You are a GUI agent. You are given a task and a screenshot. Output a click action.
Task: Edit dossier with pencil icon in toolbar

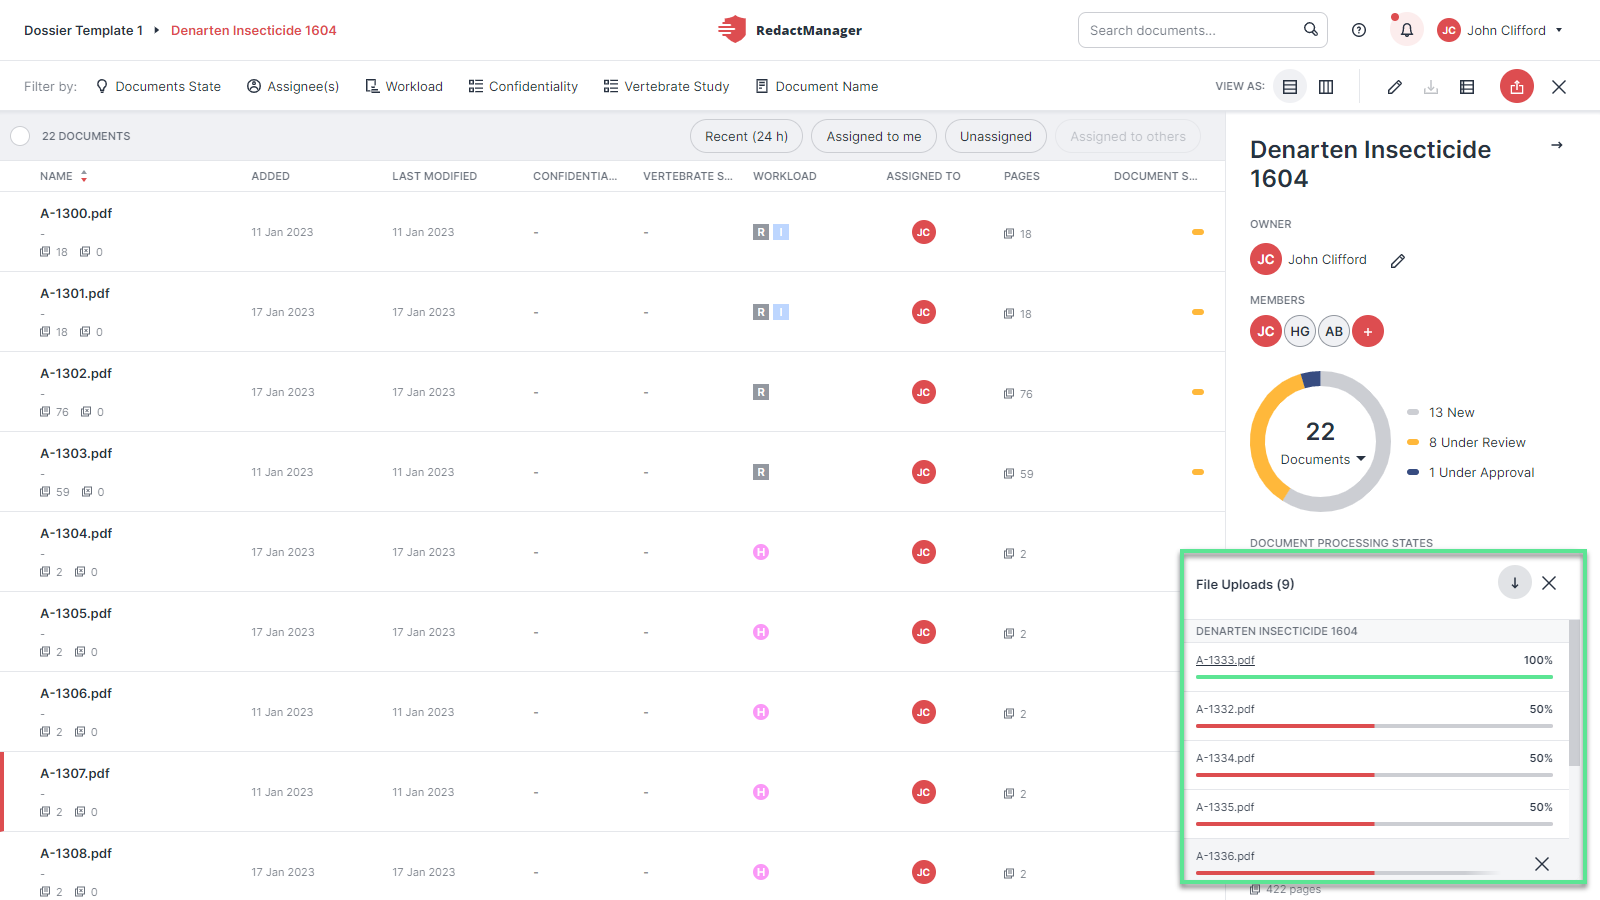pyautogui.click(x=1394, y=87)
